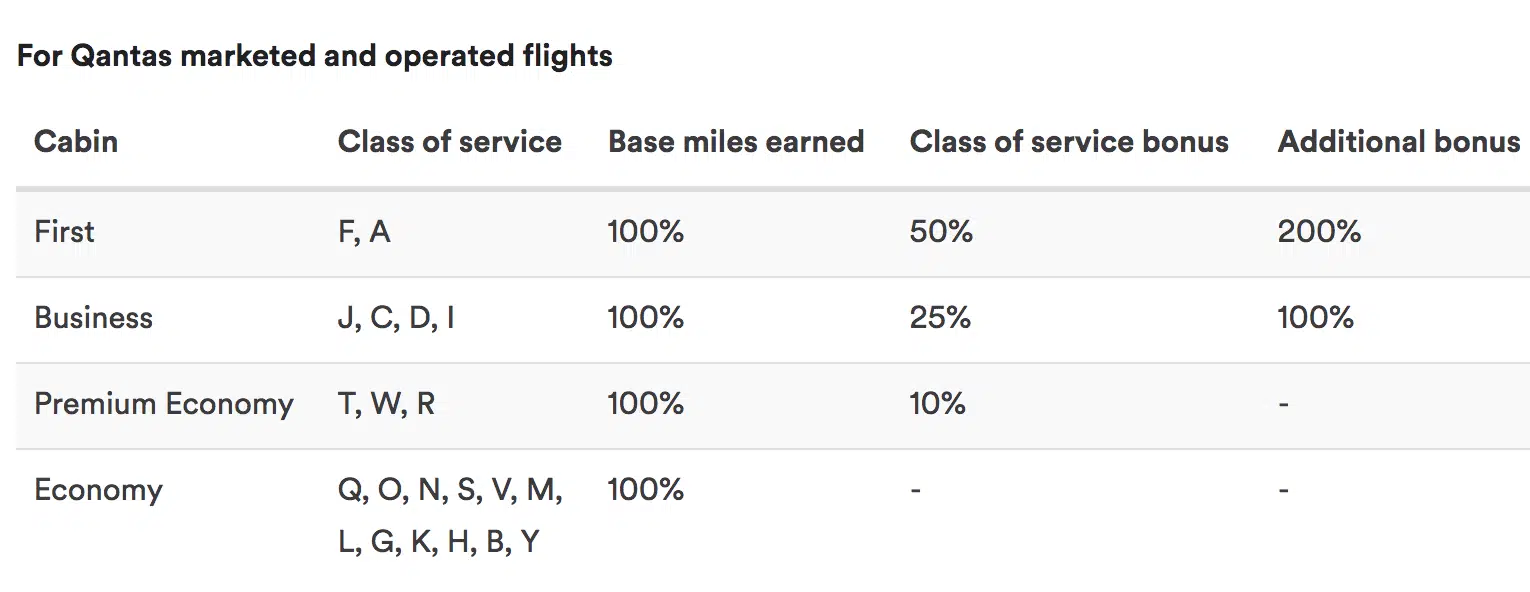This screenshot has width=1530, height=592.
Task: Select the Economy cabin row label
Action: (98, 490)
